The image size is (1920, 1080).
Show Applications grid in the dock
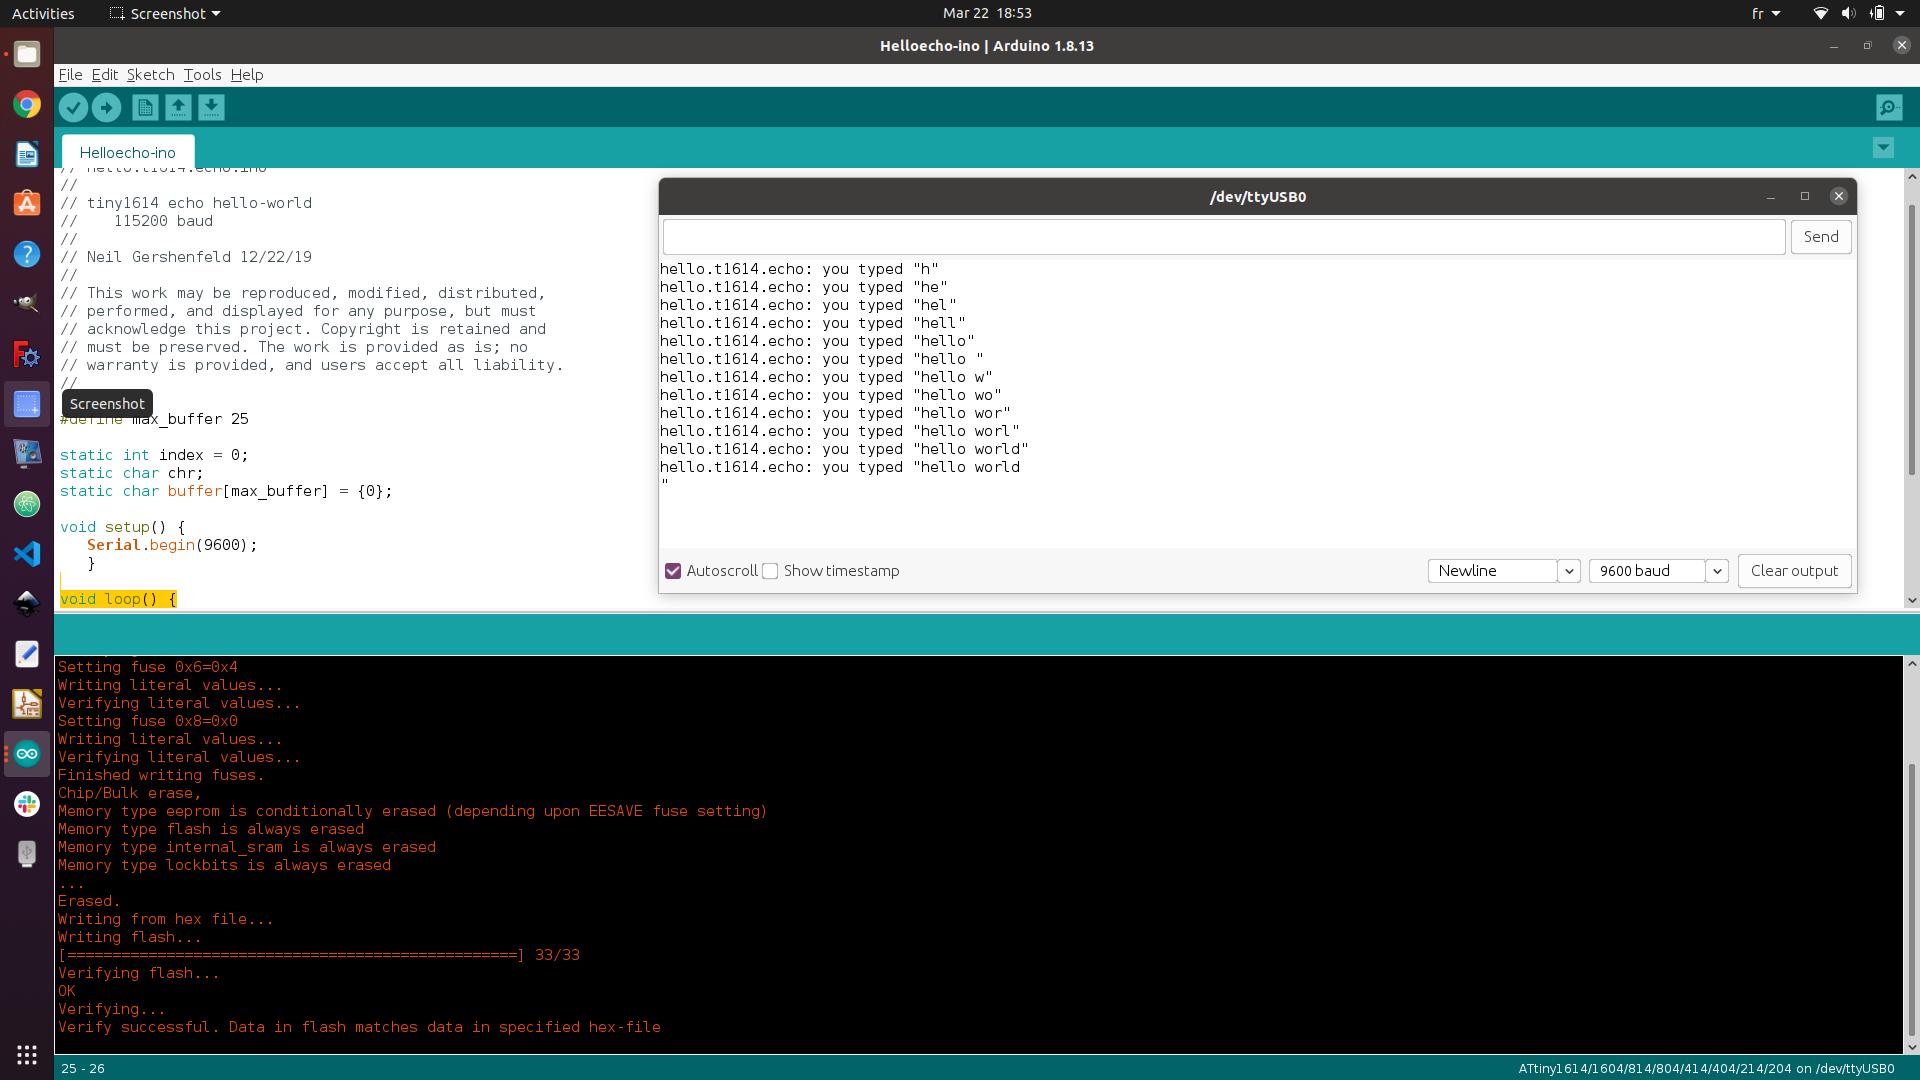pyautogui.click(x=27, y=1055)
